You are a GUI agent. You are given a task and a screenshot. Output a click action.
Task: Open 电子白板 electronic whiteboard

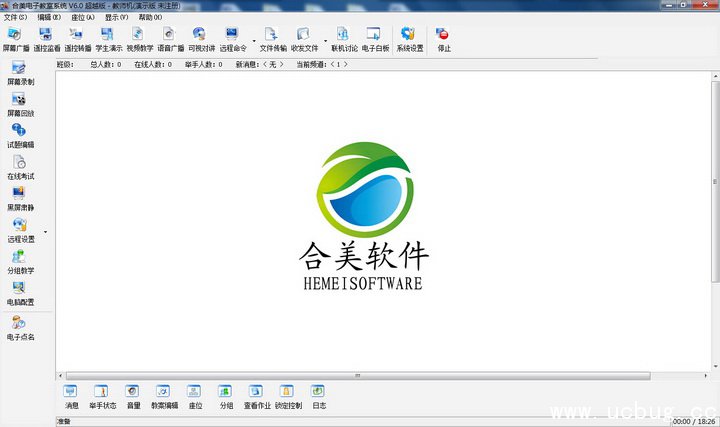375,39
